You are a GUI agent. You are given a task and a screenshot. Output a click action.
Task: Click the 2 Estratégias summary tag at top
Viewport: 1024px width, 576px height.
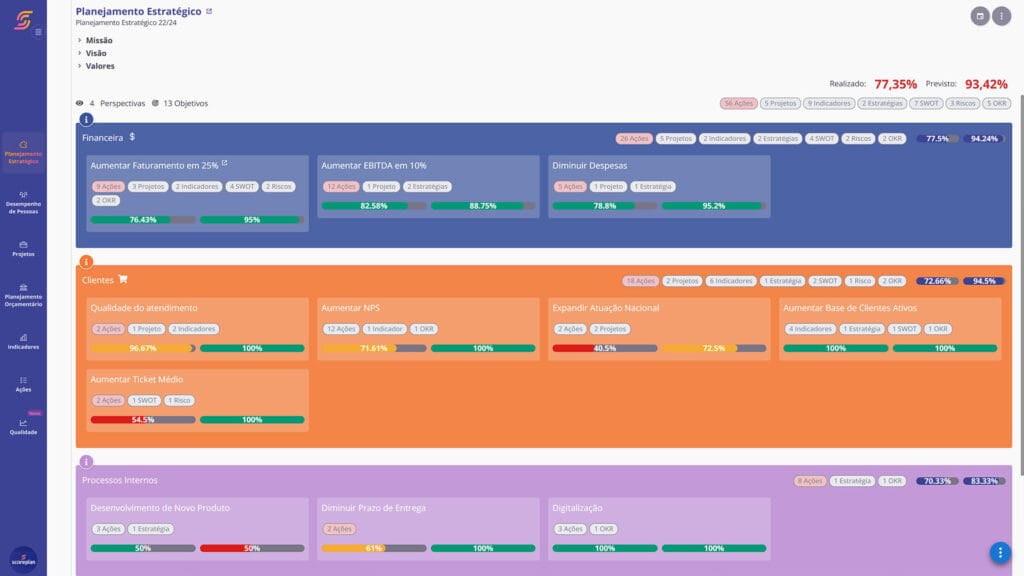tap(882, 103)
